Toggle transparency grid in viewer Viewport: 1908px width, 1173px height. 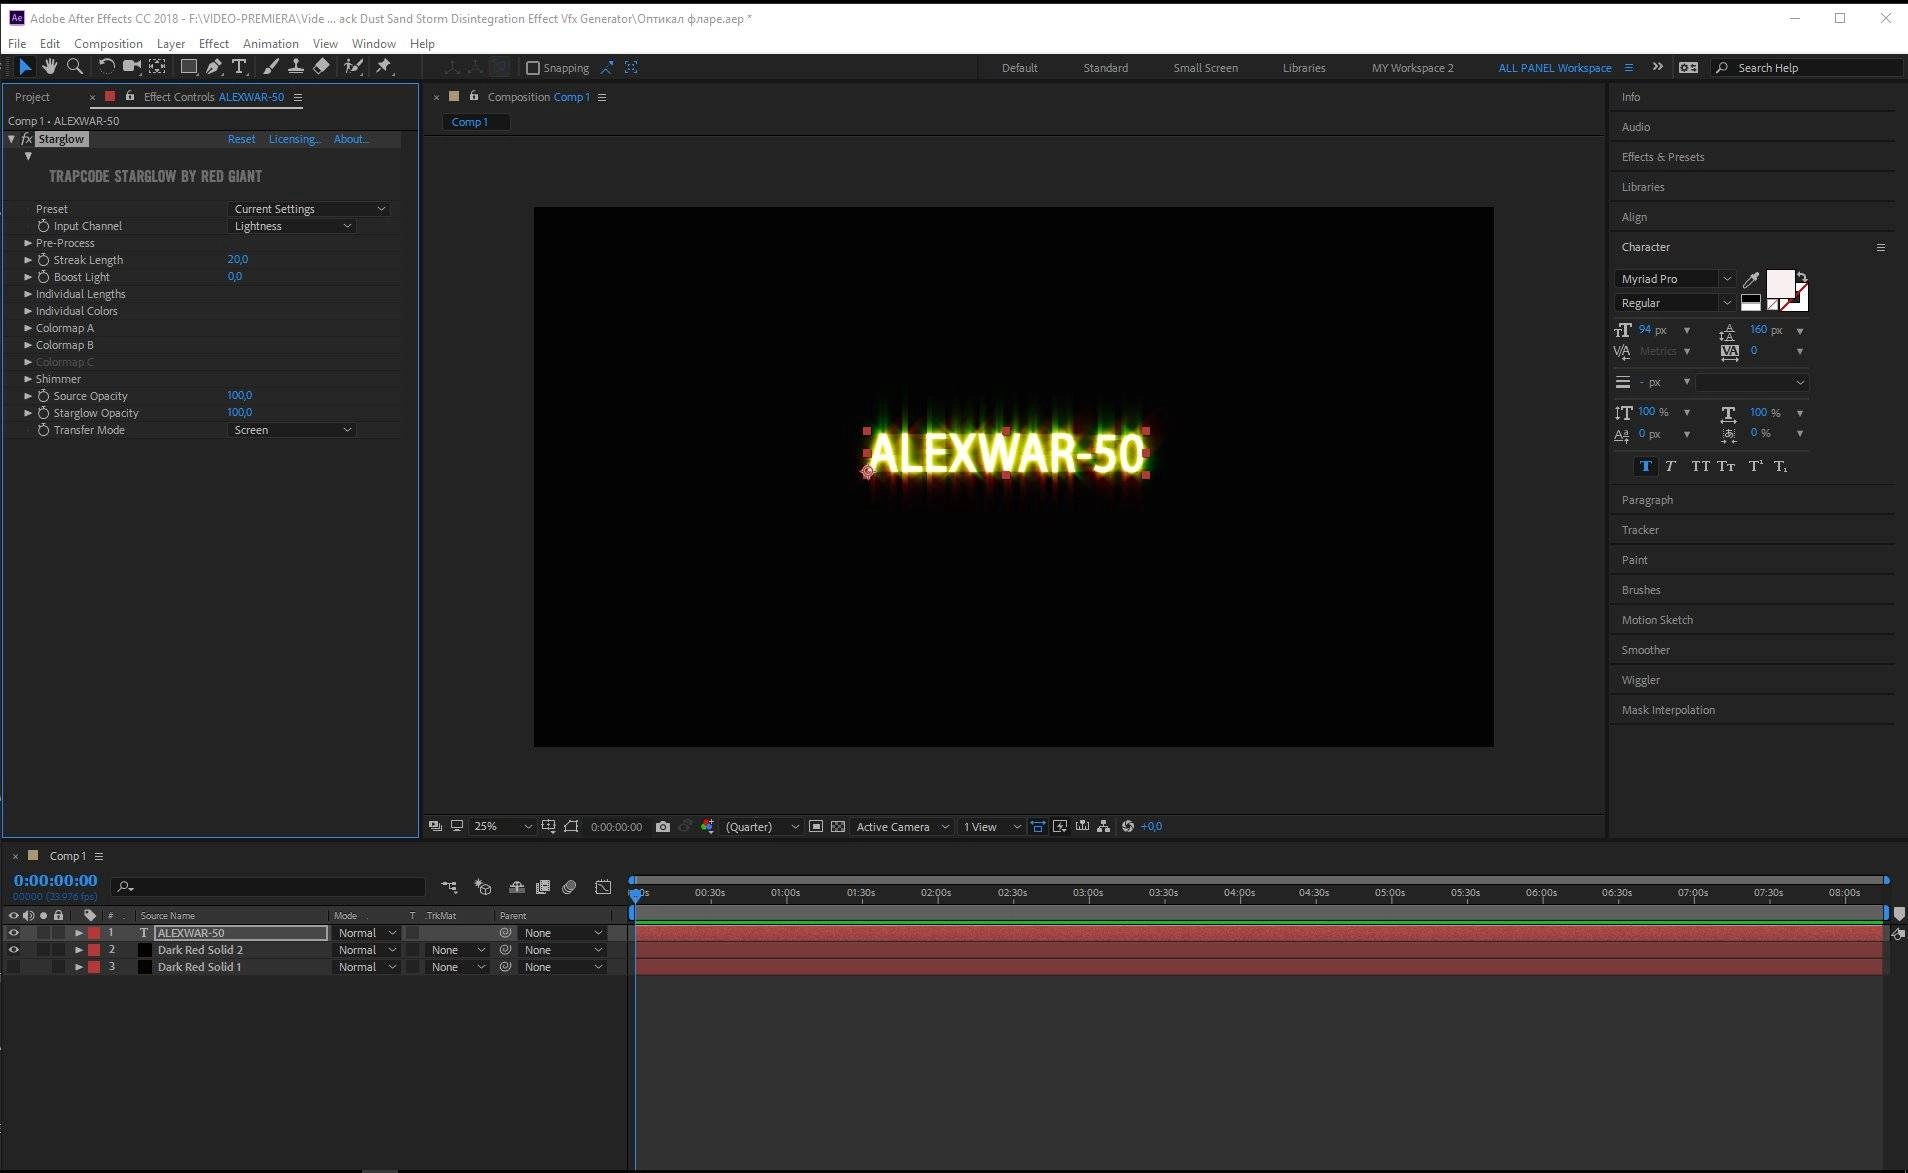838,827
